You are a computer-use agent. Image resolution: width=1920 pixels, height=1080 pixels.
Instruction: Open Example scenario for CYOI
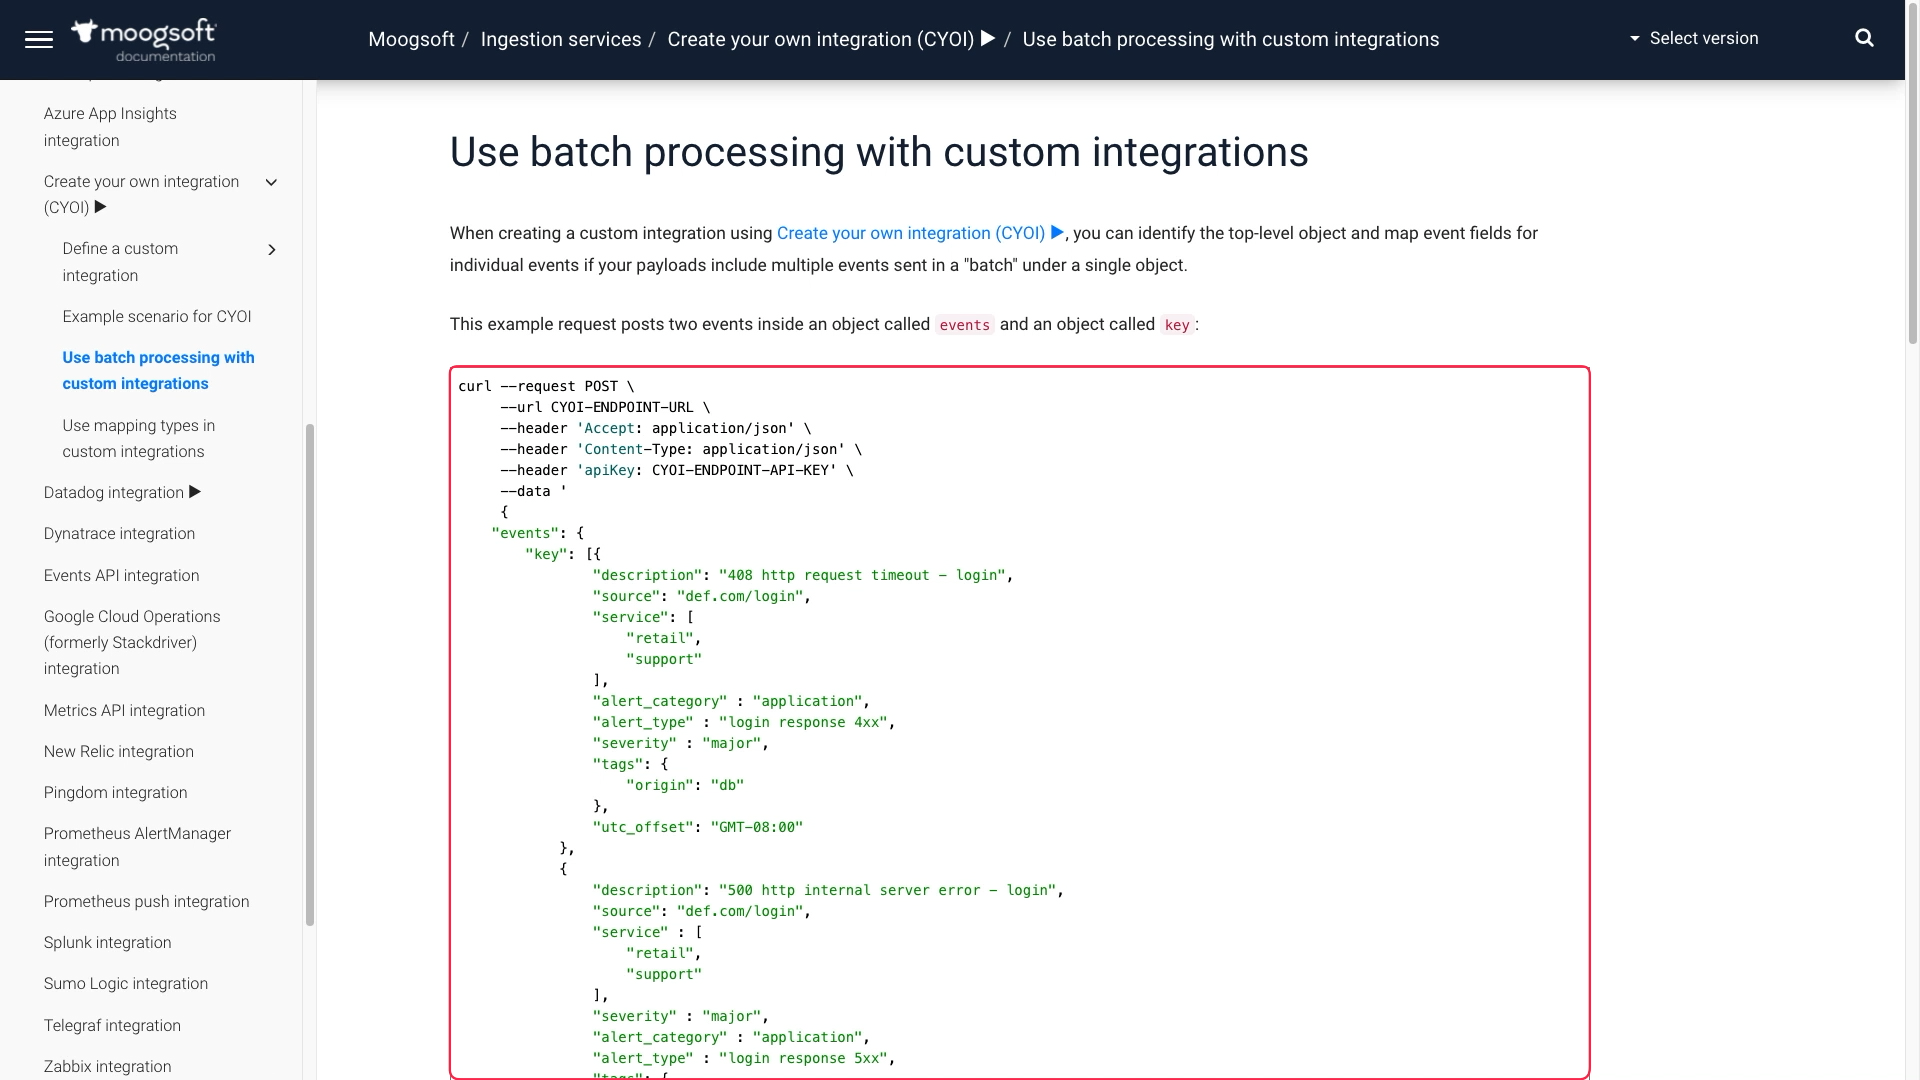click(x=157, y=316)
